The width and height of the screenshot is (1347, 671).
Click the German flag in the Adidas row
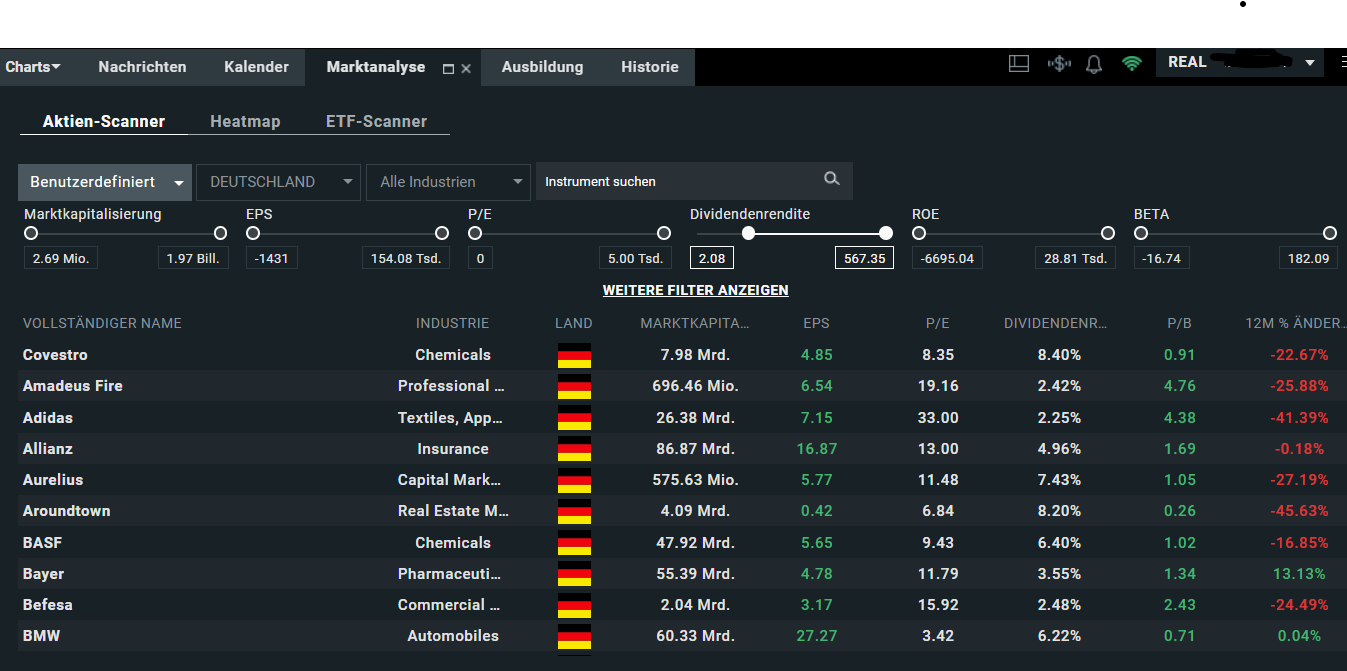pos(574,418)
